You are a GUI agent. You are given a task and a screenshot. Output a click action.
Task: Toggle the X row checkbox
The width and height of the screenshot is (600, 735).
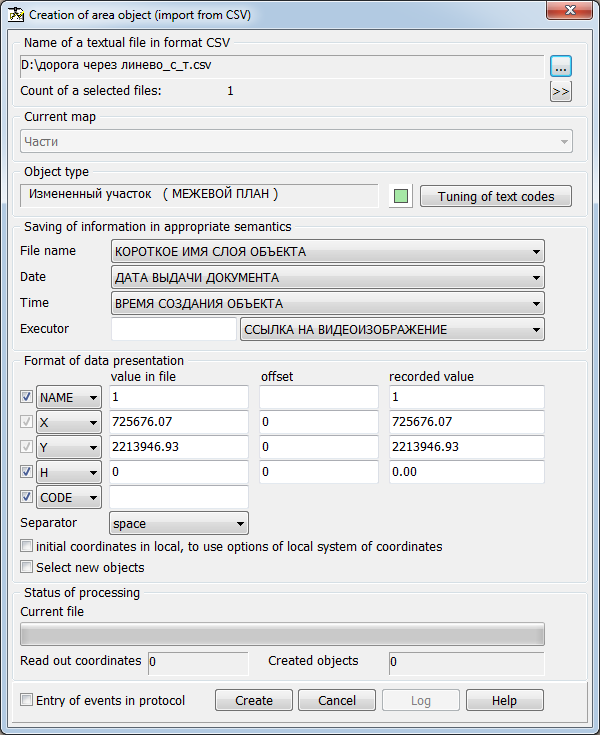[x=26, y=421]
